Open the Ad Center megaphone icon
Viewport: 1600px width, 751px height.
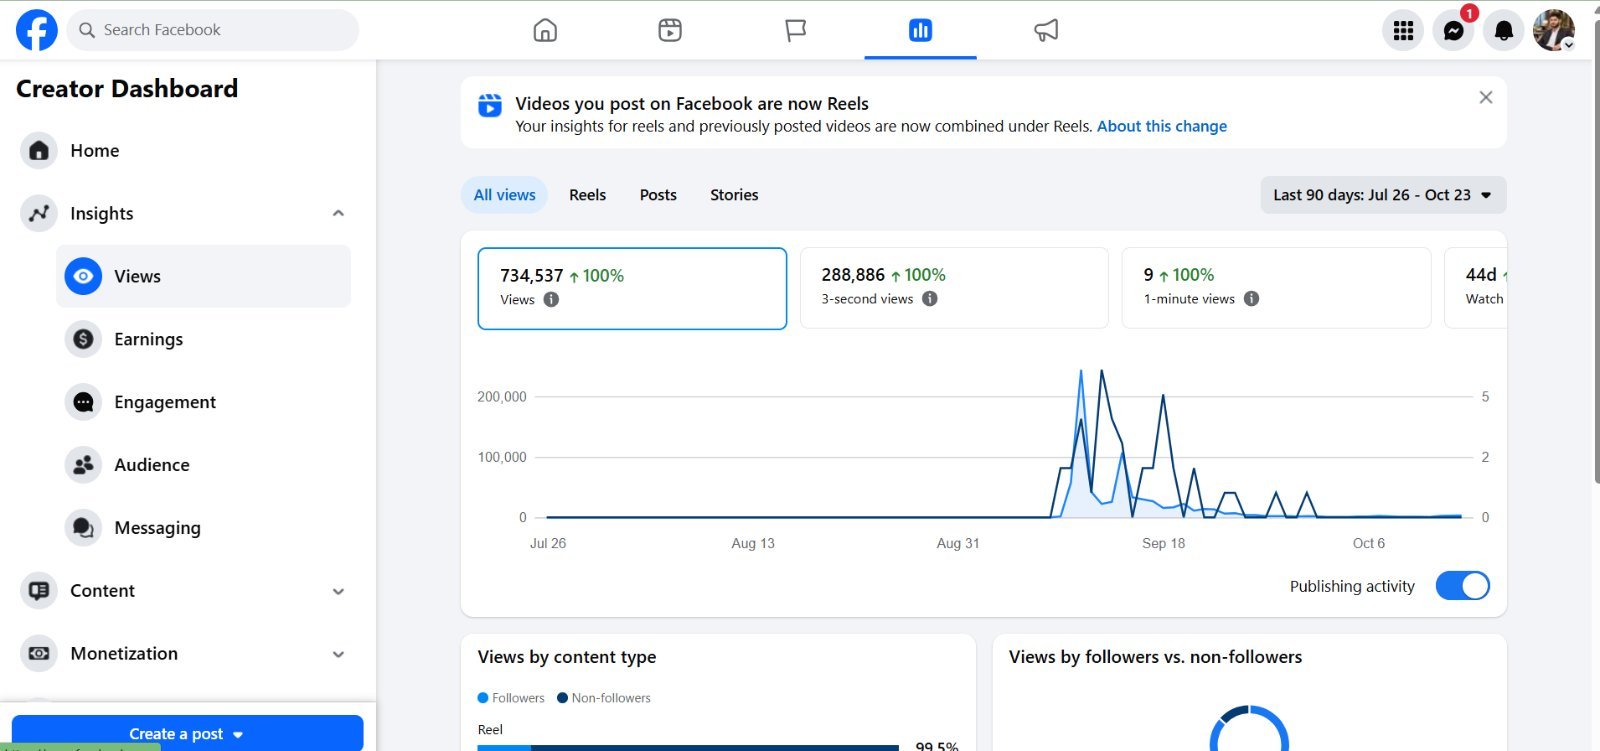pos(1046,30)
